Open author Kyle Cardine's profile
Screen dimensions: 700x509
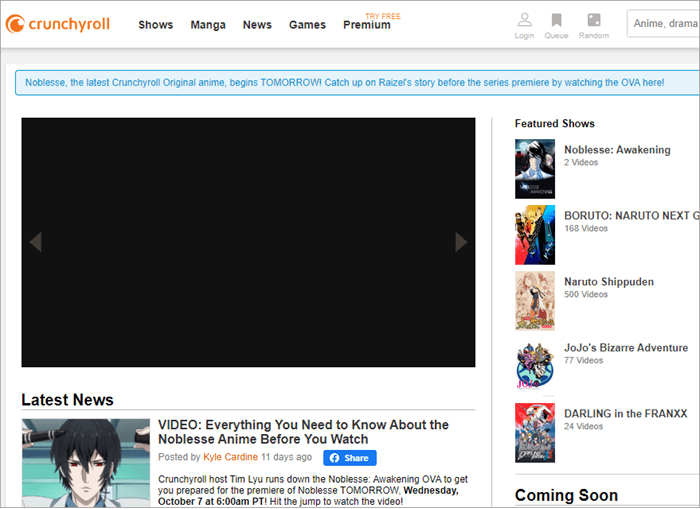(230, 457)
